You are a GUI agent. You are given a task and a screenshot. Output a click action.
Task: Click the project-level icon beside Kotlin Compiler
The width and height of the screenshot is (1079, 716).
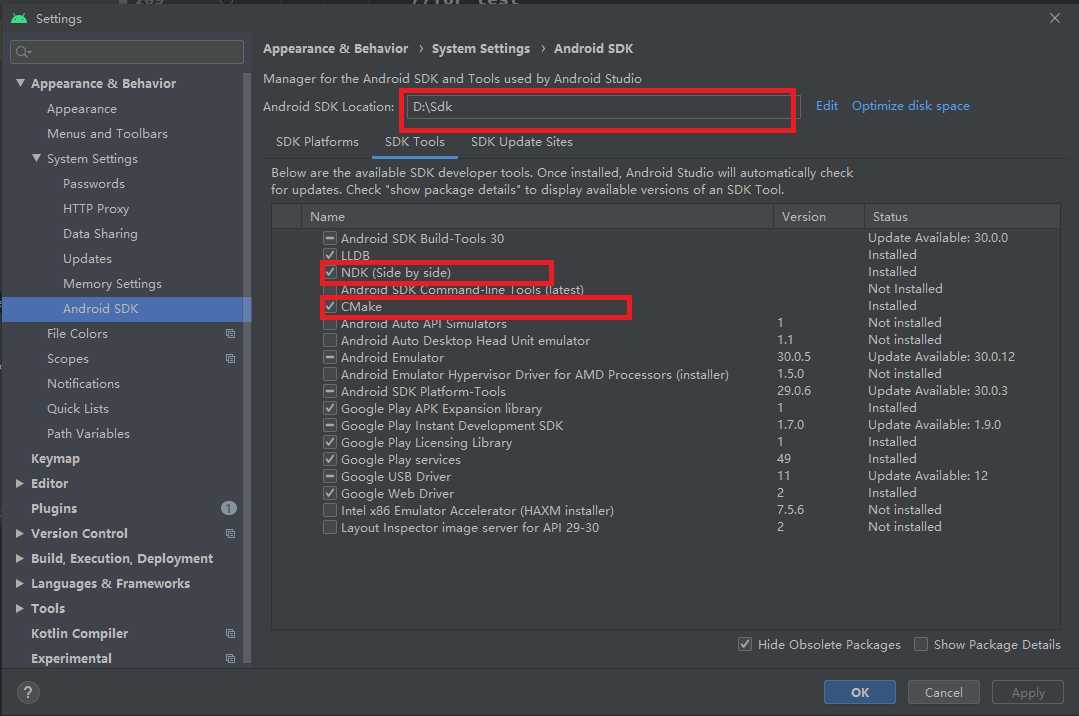pyautogui.click(x=231, y=633)
